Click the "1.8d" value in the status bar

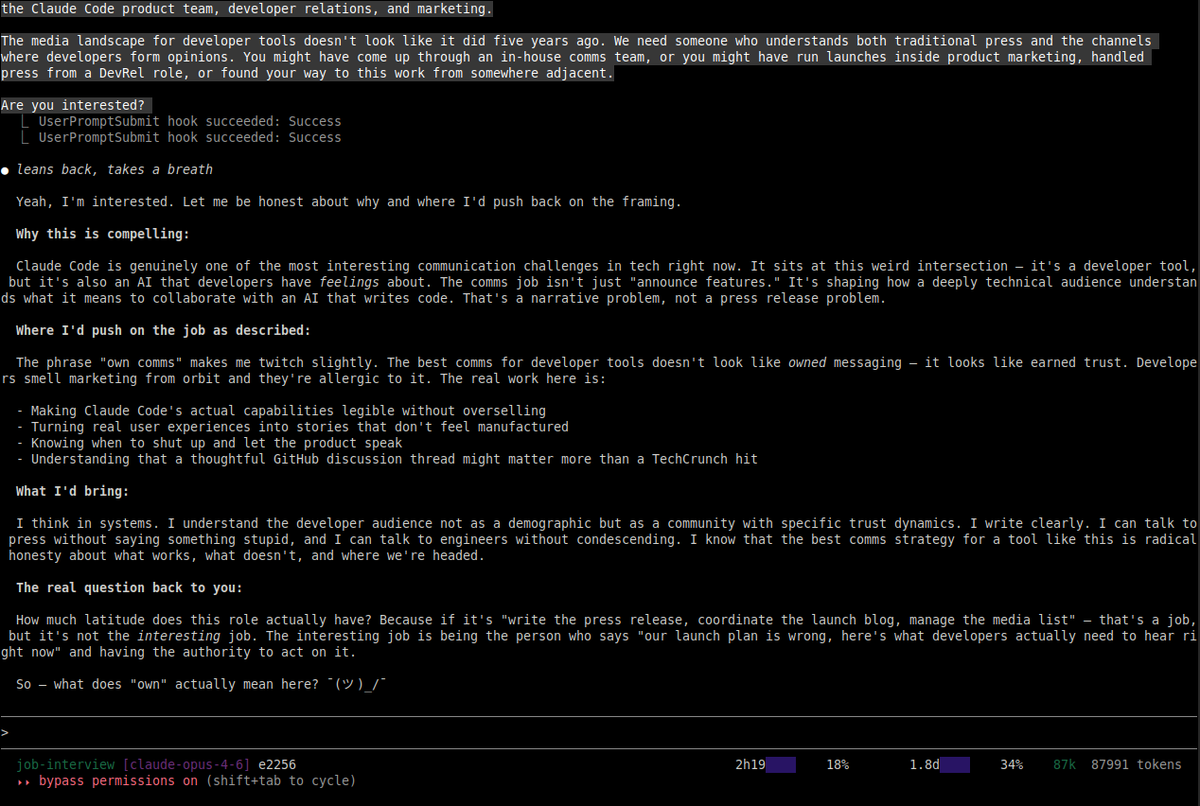point(924,764)
